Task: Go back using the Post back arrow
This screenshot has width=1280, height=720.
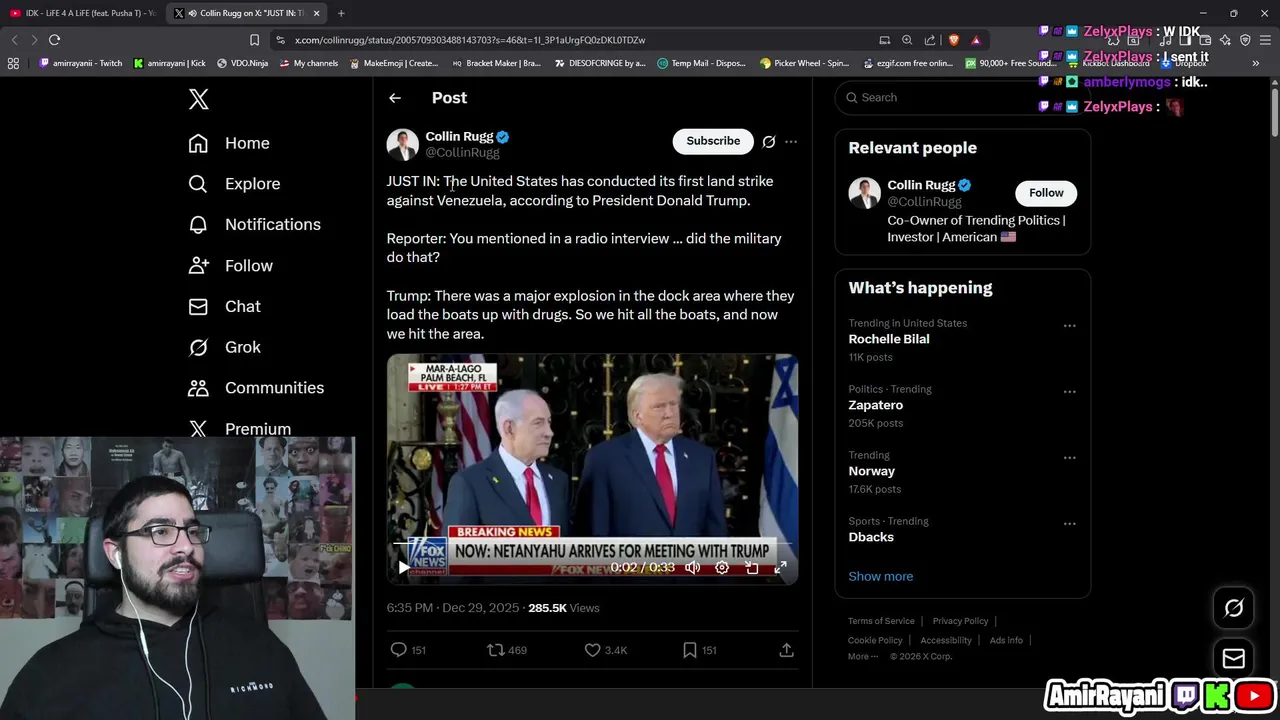Action: [395, 98]
